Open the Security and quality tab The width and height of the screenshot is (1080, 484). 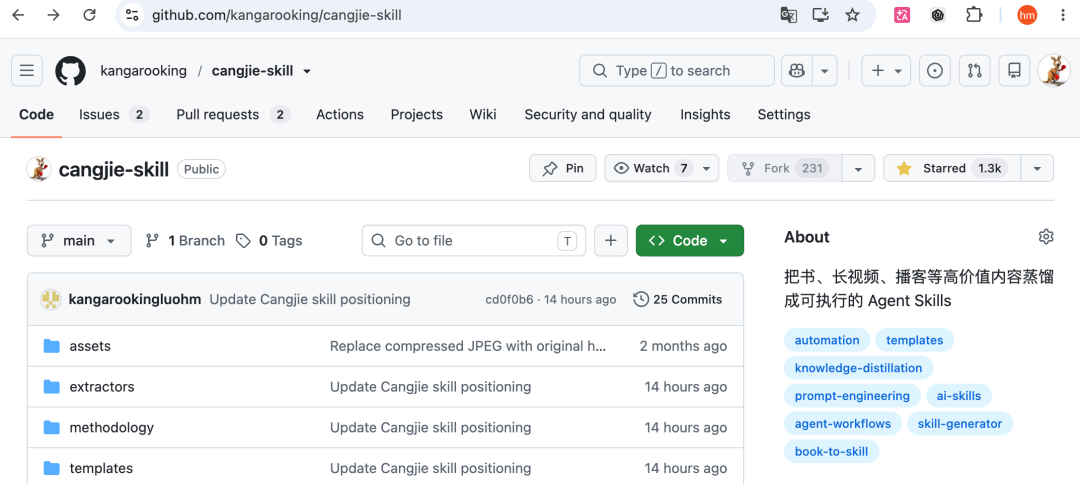(588, 115)
